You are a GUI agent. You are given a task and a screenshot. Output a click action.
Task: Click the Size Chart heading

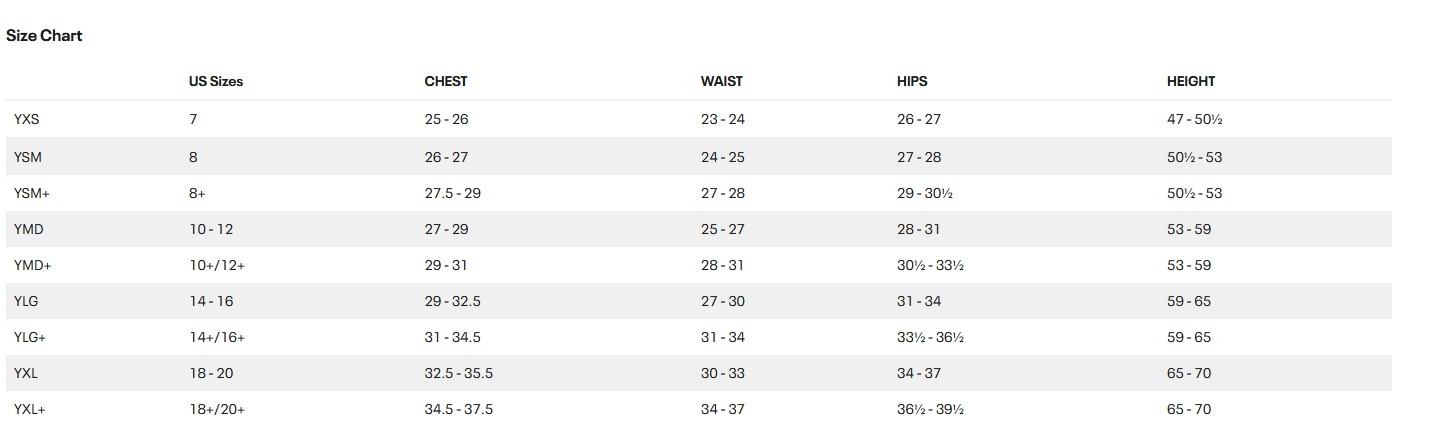[44, 36]
